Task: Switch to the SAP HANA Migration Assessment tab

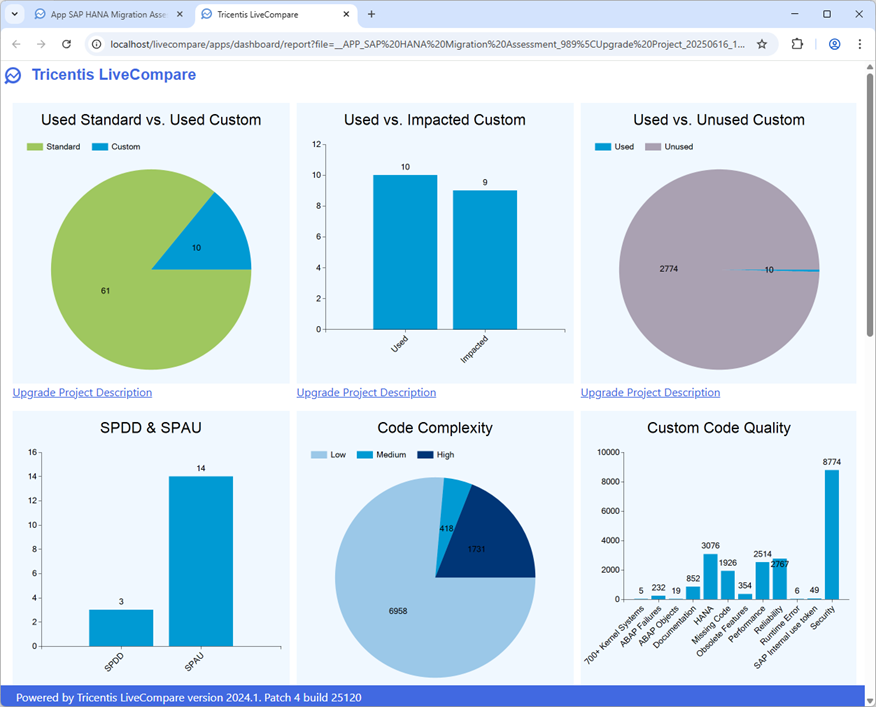Action: pyautogui.click(x=105, y=14)
